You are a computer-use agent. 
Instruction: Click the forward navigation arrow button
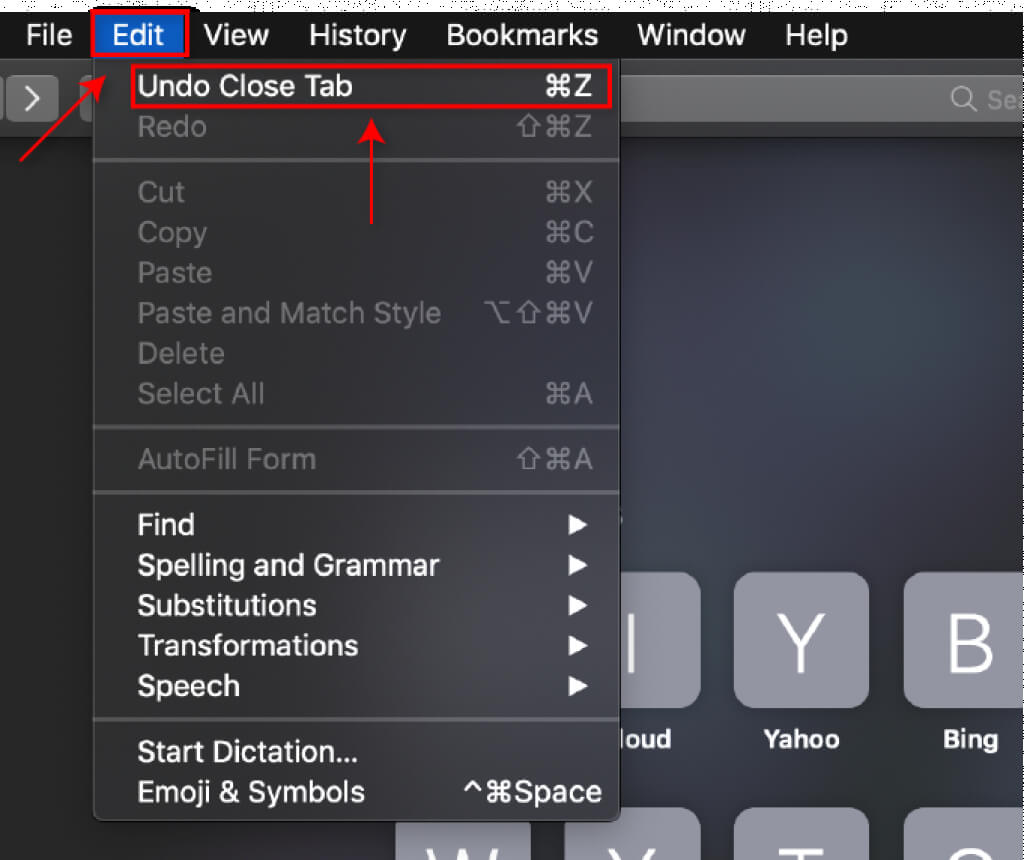pyautogui.click(x=33, y=98)
